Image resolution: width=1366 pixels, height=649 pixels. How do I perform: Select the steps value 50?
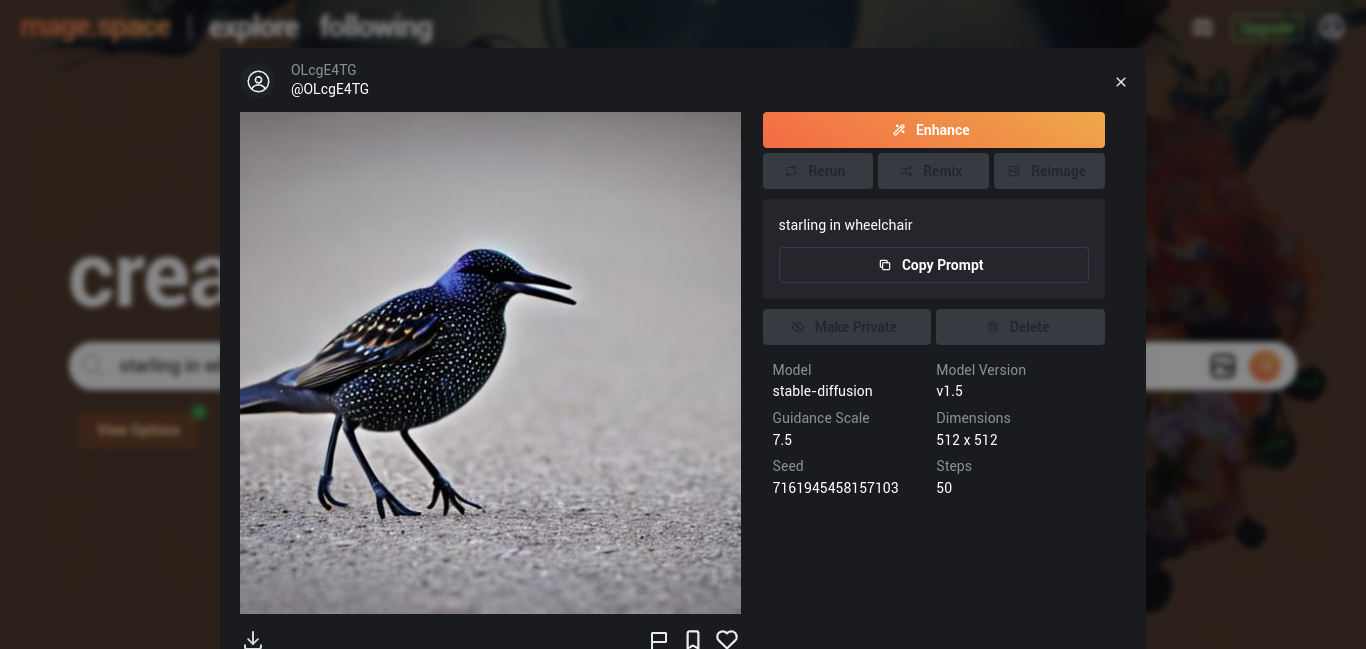coord(944,488)
